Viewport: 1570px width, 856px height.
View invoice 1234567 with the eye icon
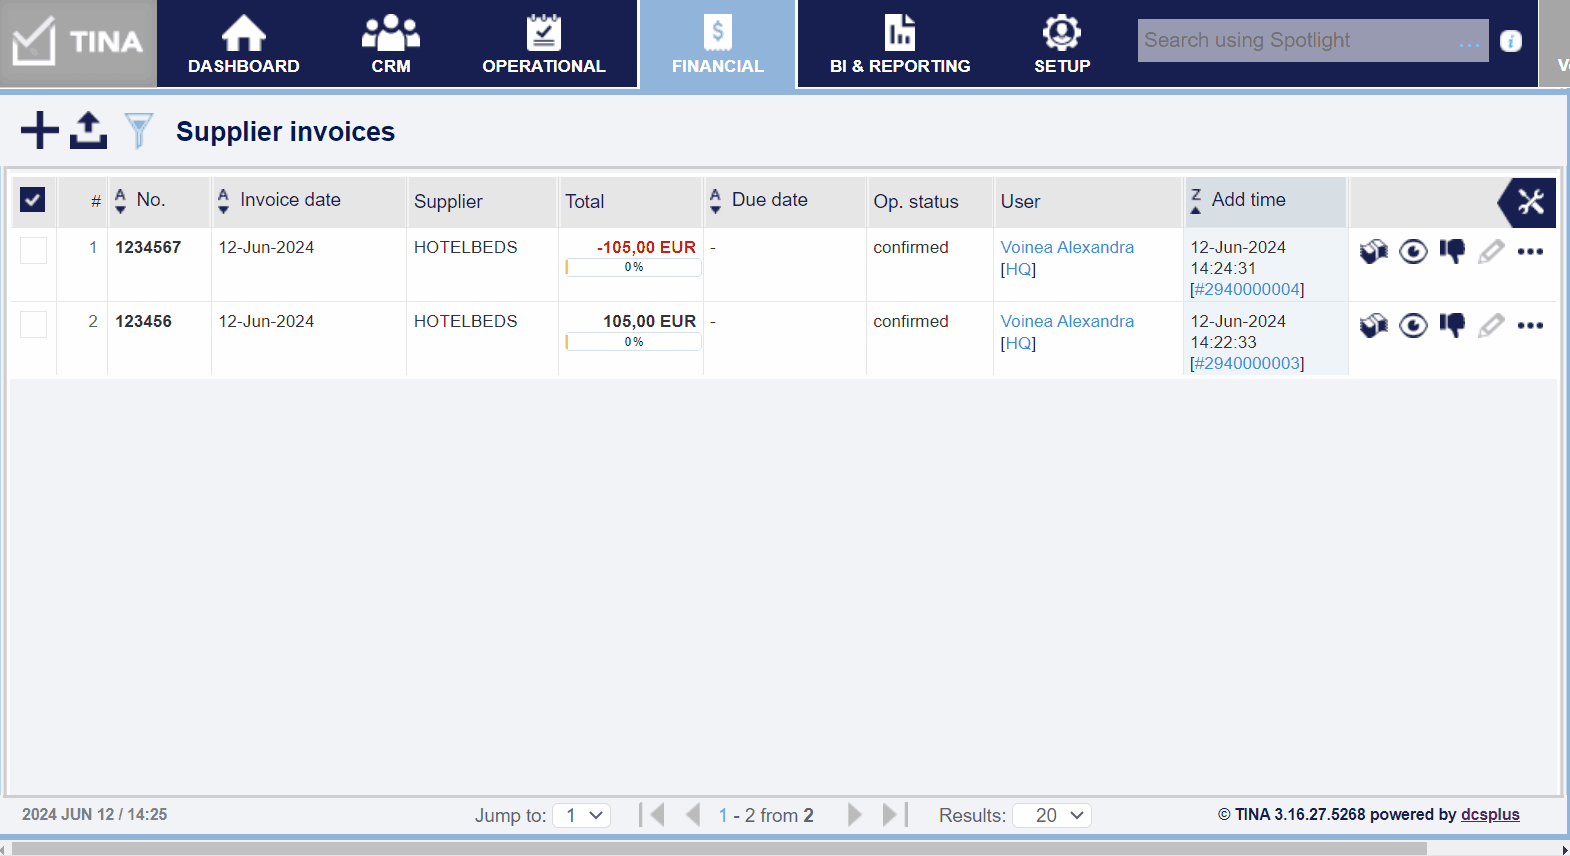(x=1413, y=251)
